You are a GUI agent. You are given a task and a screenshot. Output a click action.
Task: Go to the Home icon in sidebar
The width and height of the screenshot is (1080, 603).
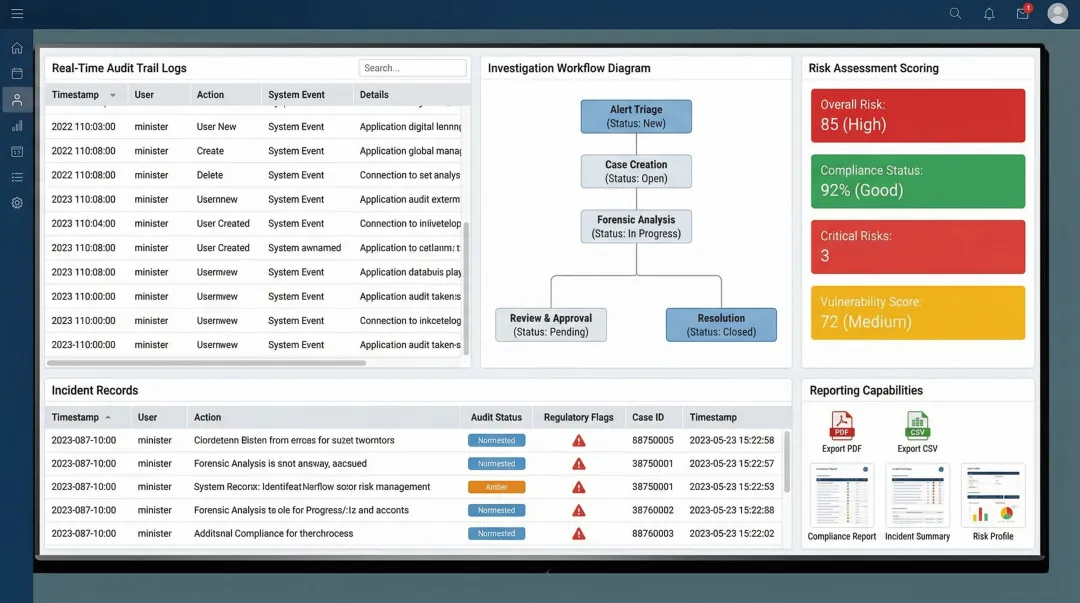[17, 48]
